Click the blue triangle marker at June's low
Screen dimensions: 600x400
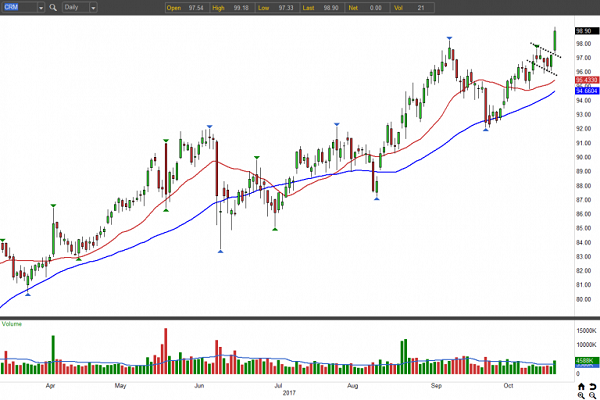[x=220, y=252]
